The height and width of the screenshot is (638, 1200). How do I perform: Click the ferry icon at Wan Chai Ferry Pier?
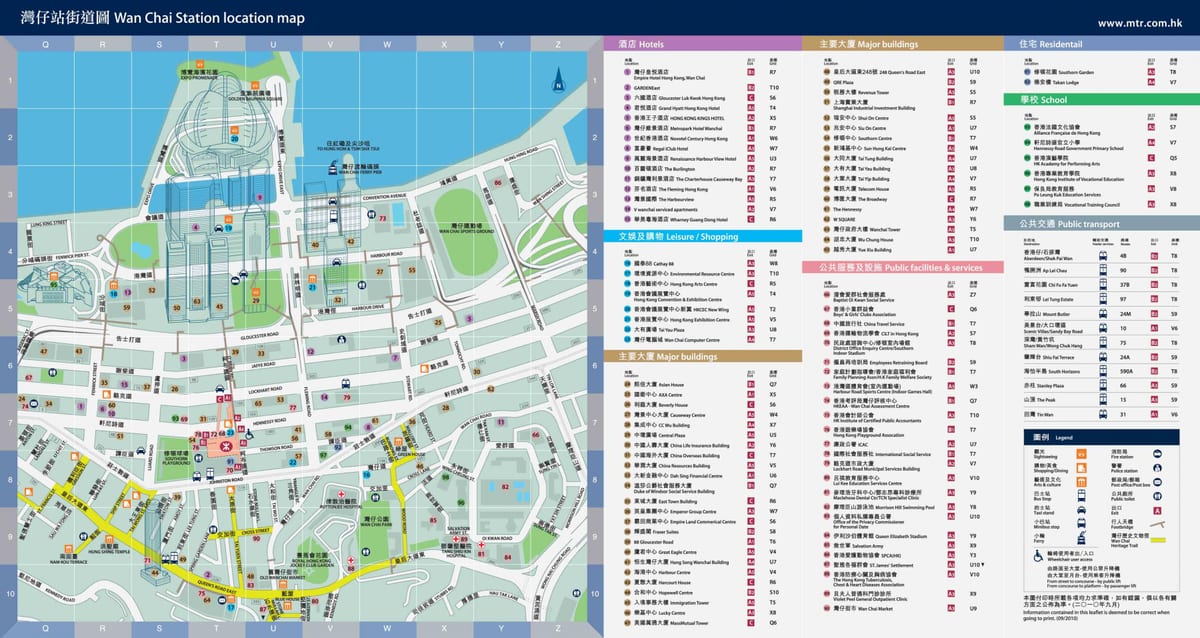[331, 169]
